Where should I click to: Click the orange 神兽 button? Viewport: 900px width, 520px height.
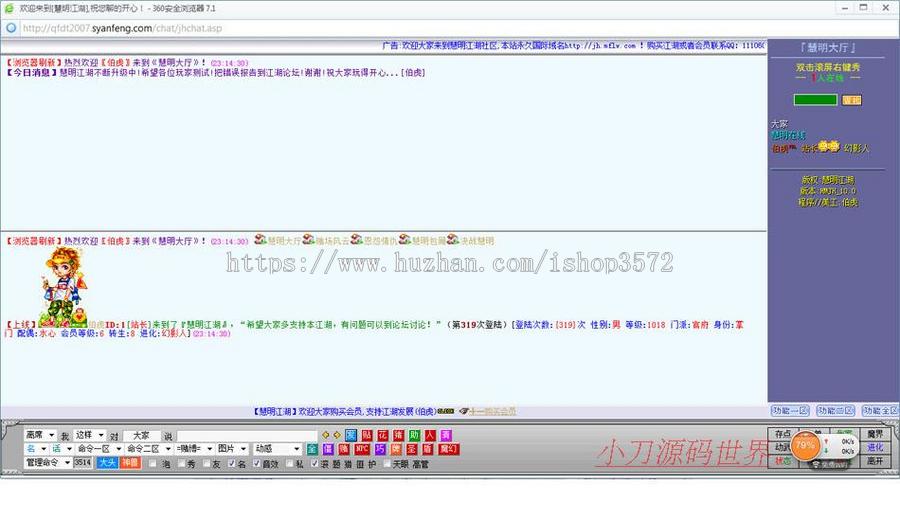coord(130,463)
